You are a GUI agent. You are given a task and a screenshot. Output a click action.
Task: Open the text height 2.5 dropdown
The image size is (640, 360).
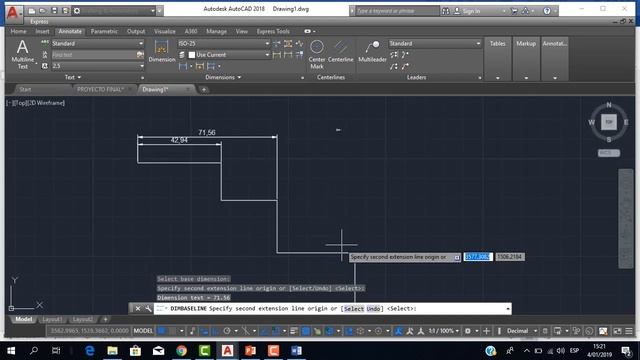(x=98, y=66)
